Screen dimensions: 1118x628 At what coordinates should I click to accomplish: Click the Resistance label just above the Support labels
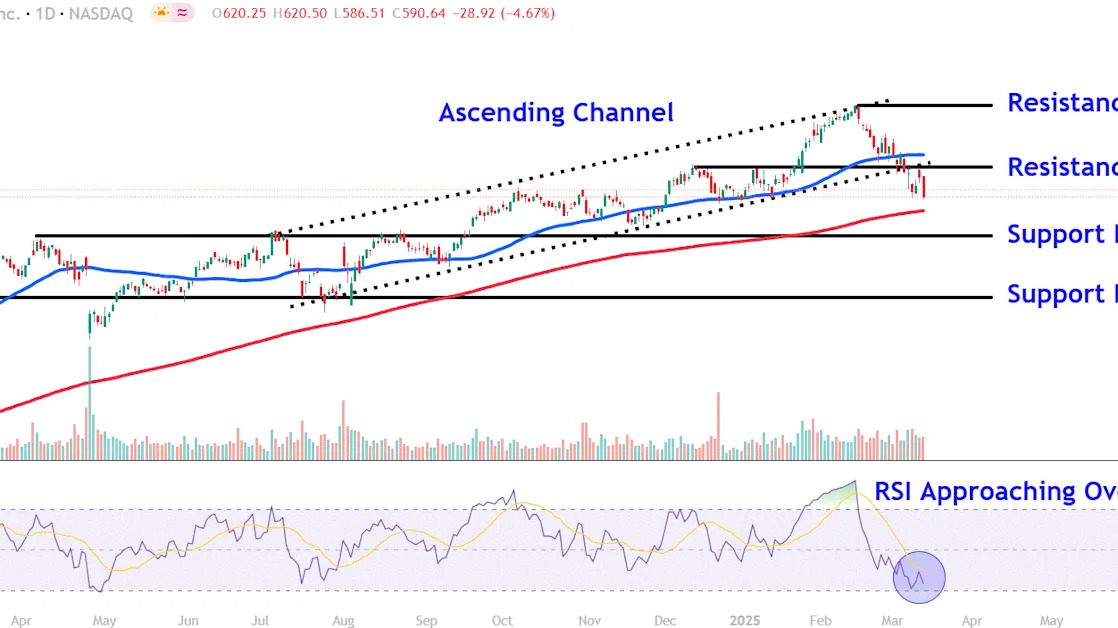[x=1062, y=167]
